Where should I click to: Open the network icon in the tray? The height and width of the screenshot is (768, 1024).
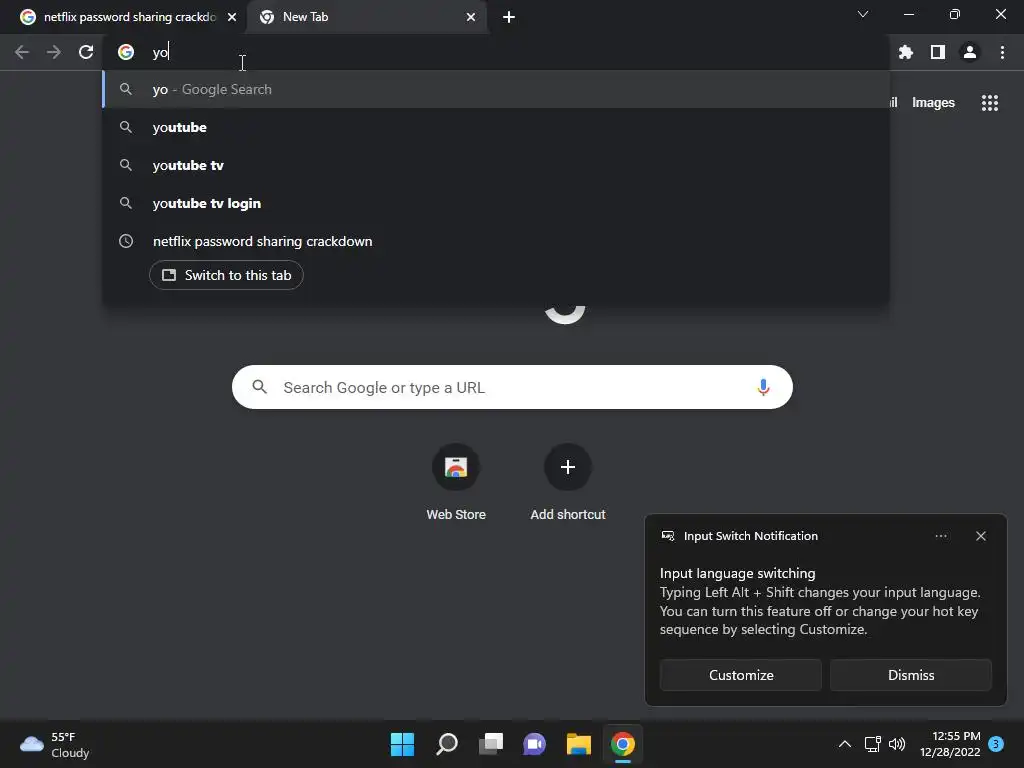[872, 744]
